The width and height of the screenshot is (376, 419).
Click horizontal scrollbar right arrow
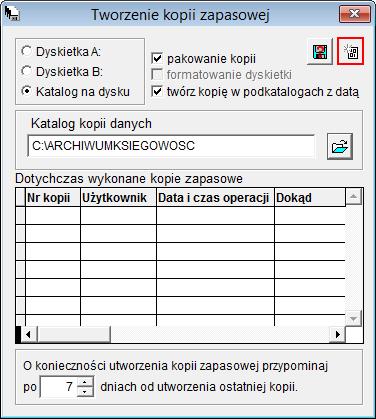point(337,334)
